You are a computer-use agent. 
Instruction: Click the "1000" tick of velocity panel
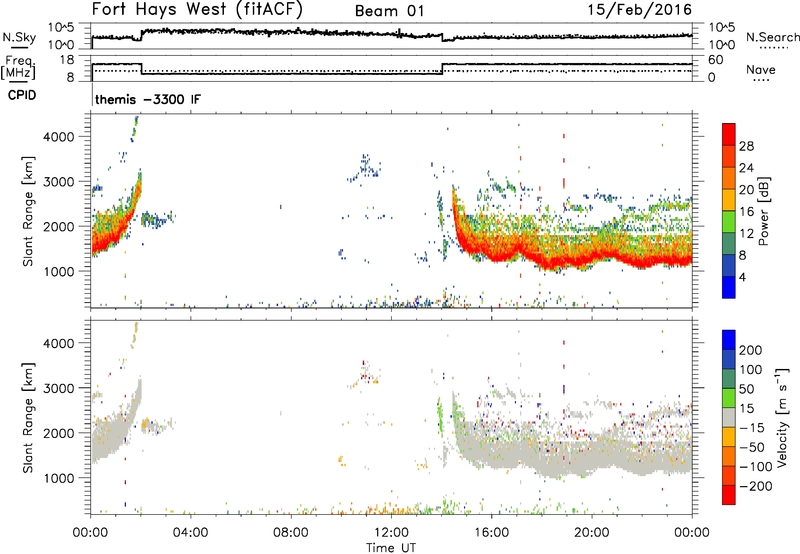59,478
